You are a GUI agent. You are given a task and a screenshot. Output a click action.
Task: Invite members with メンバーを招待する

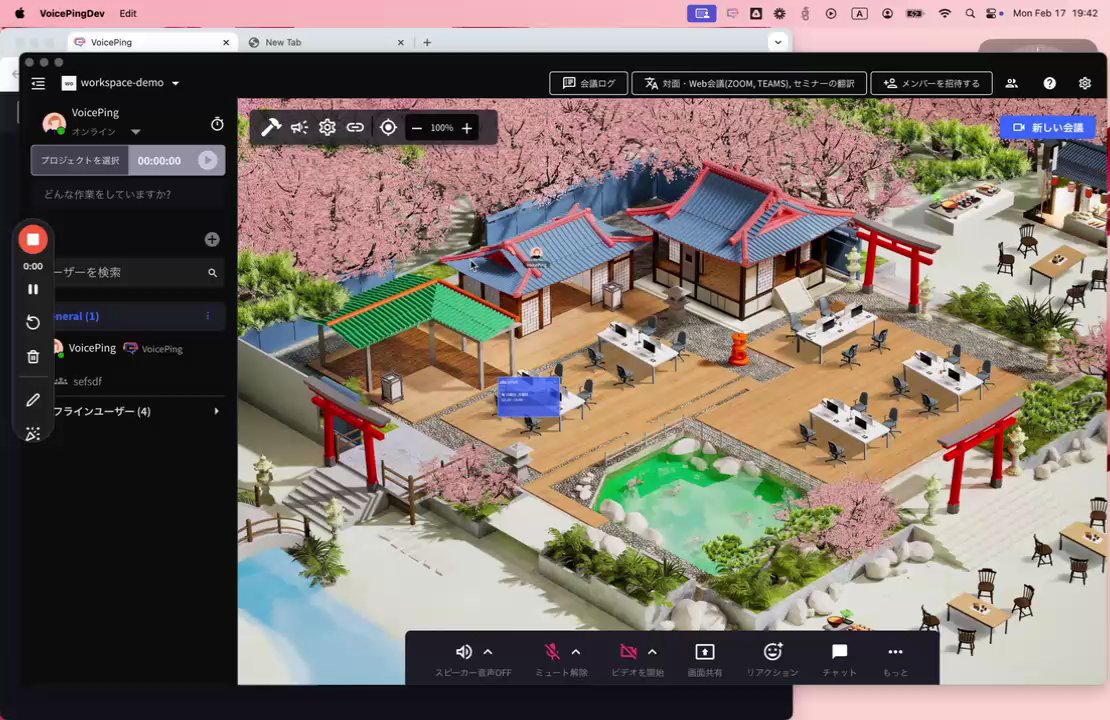tap(931, 83)
